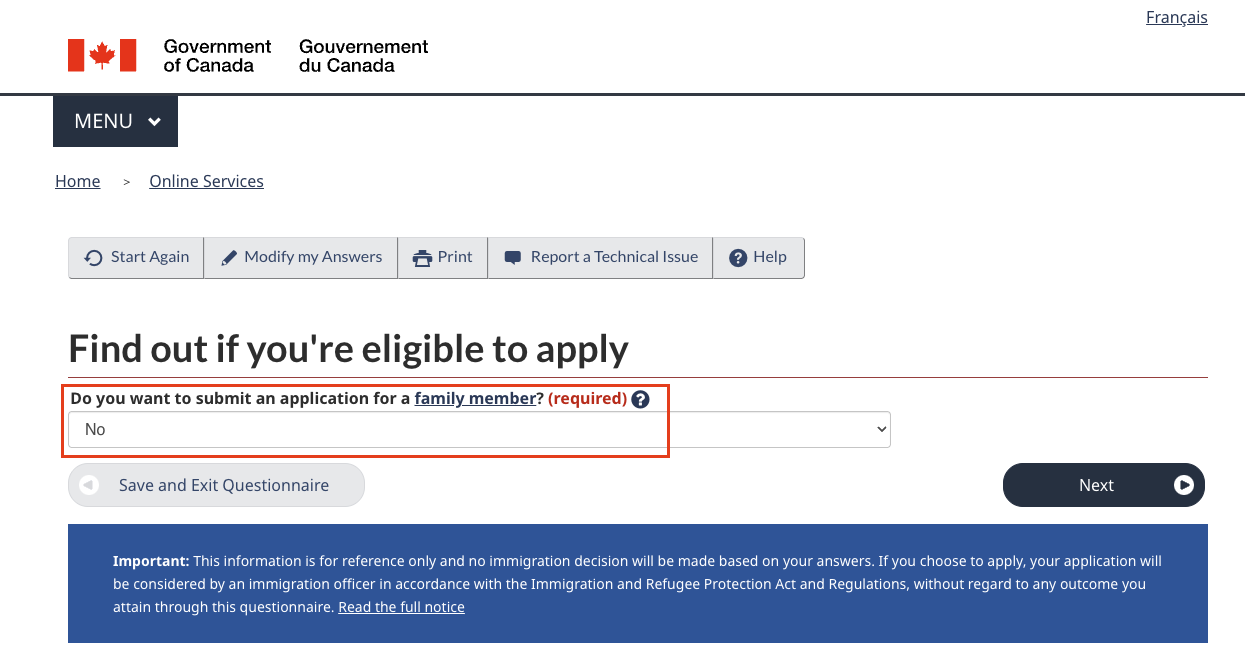
Task: Open the family member answer dropdown
Action: point(478,429)
